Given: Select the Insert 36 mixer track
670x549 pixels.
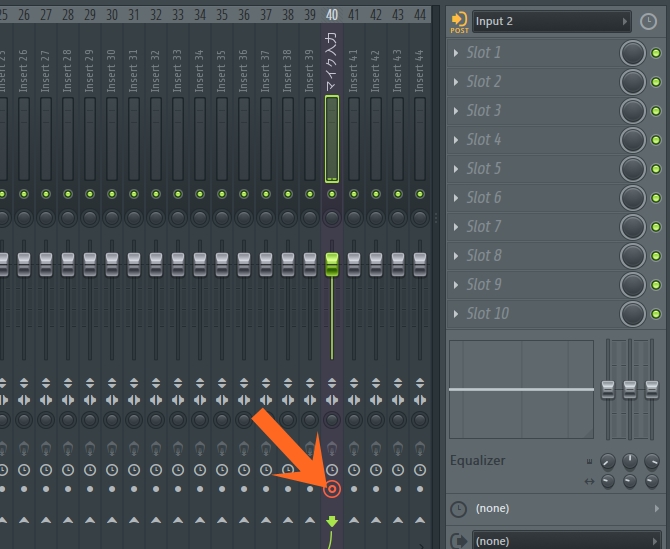Looking at the screenshot, I should coord(244,70).
